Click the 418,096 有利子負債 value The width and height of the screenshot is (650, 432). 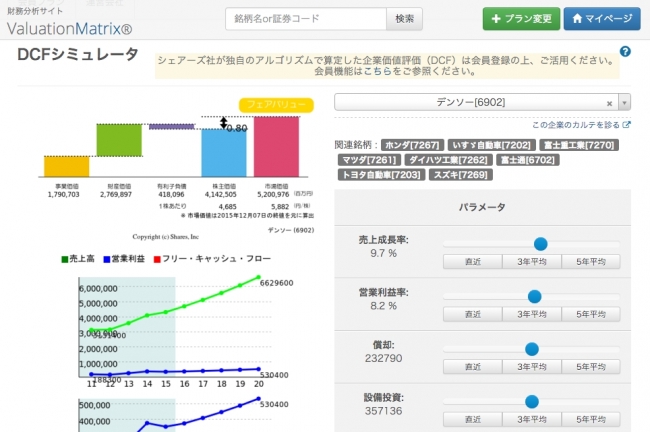171,194
